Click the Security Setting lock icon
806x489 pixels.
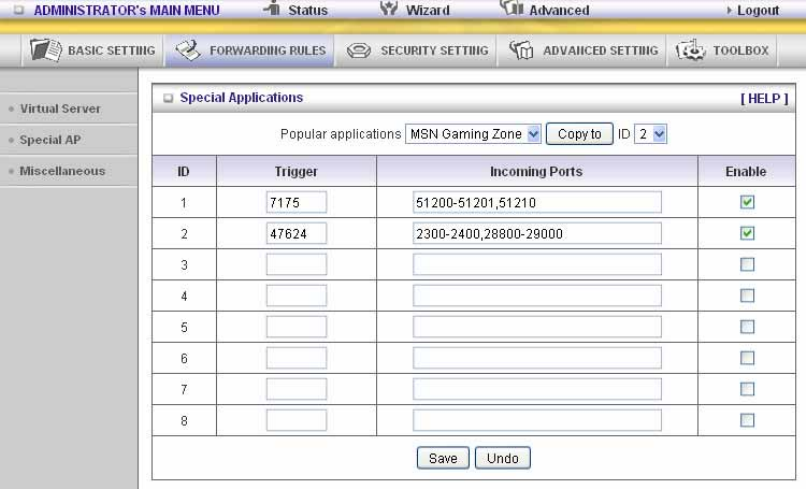click(x=359, y=50)
